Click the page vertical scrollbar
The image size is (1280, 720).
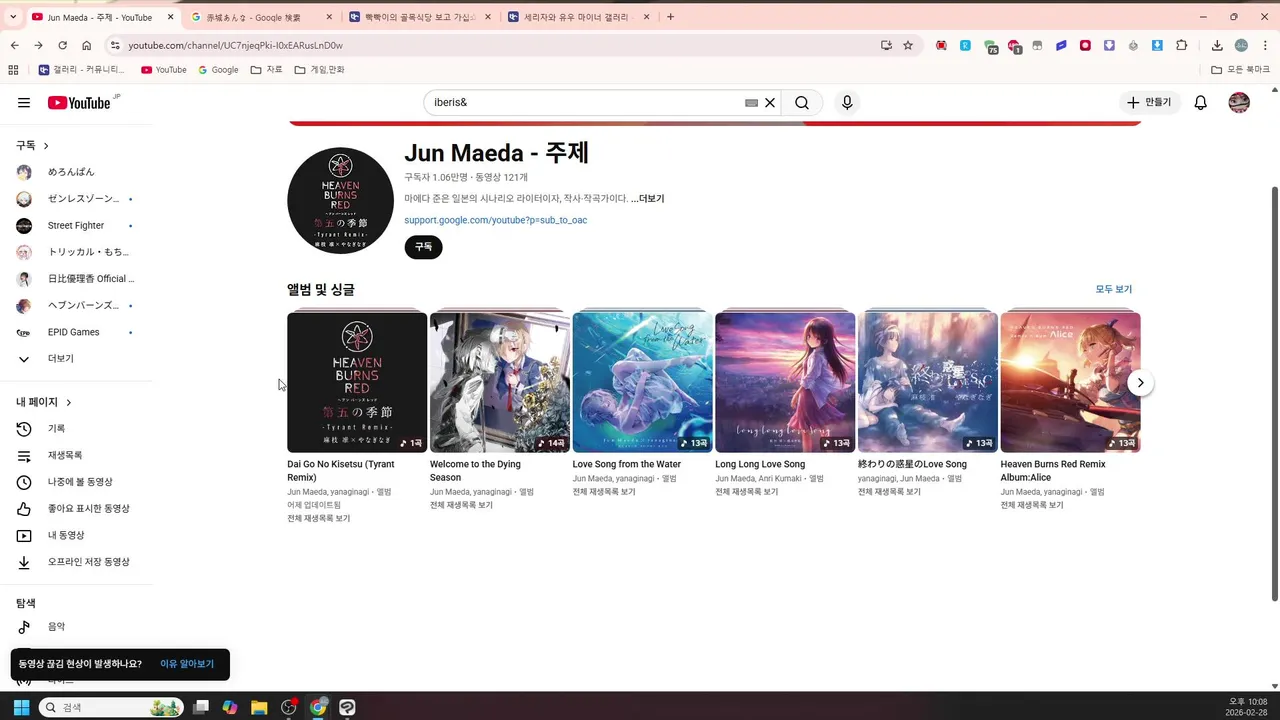click(1274, 392)
